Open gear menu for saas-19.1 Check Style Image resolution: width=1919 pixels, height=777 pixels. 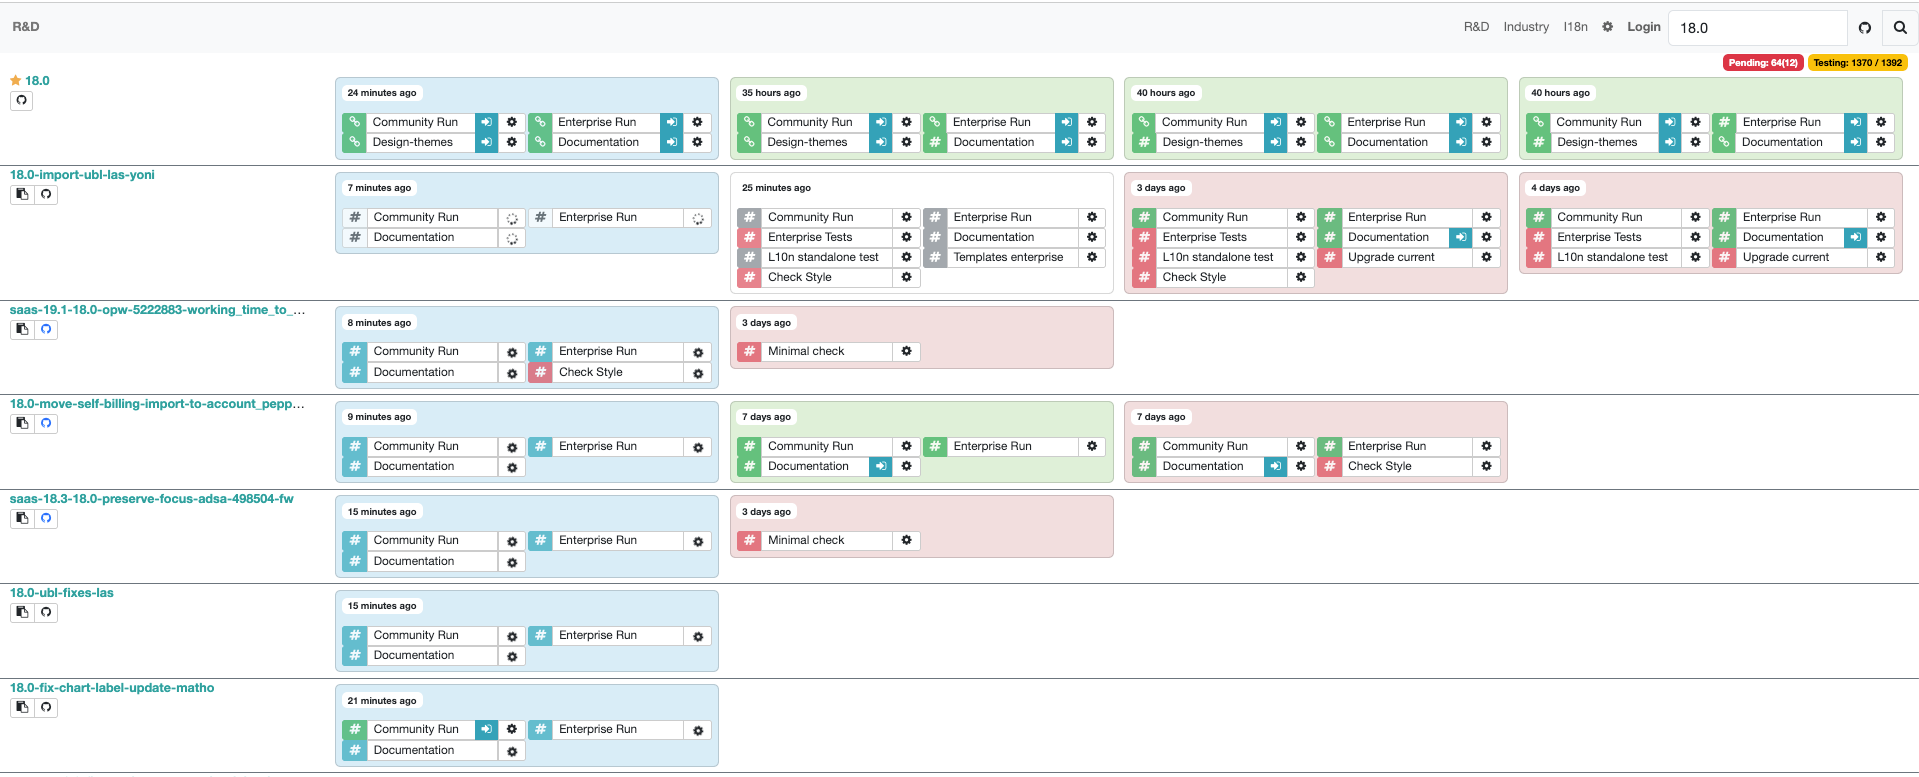click(698, 373)
